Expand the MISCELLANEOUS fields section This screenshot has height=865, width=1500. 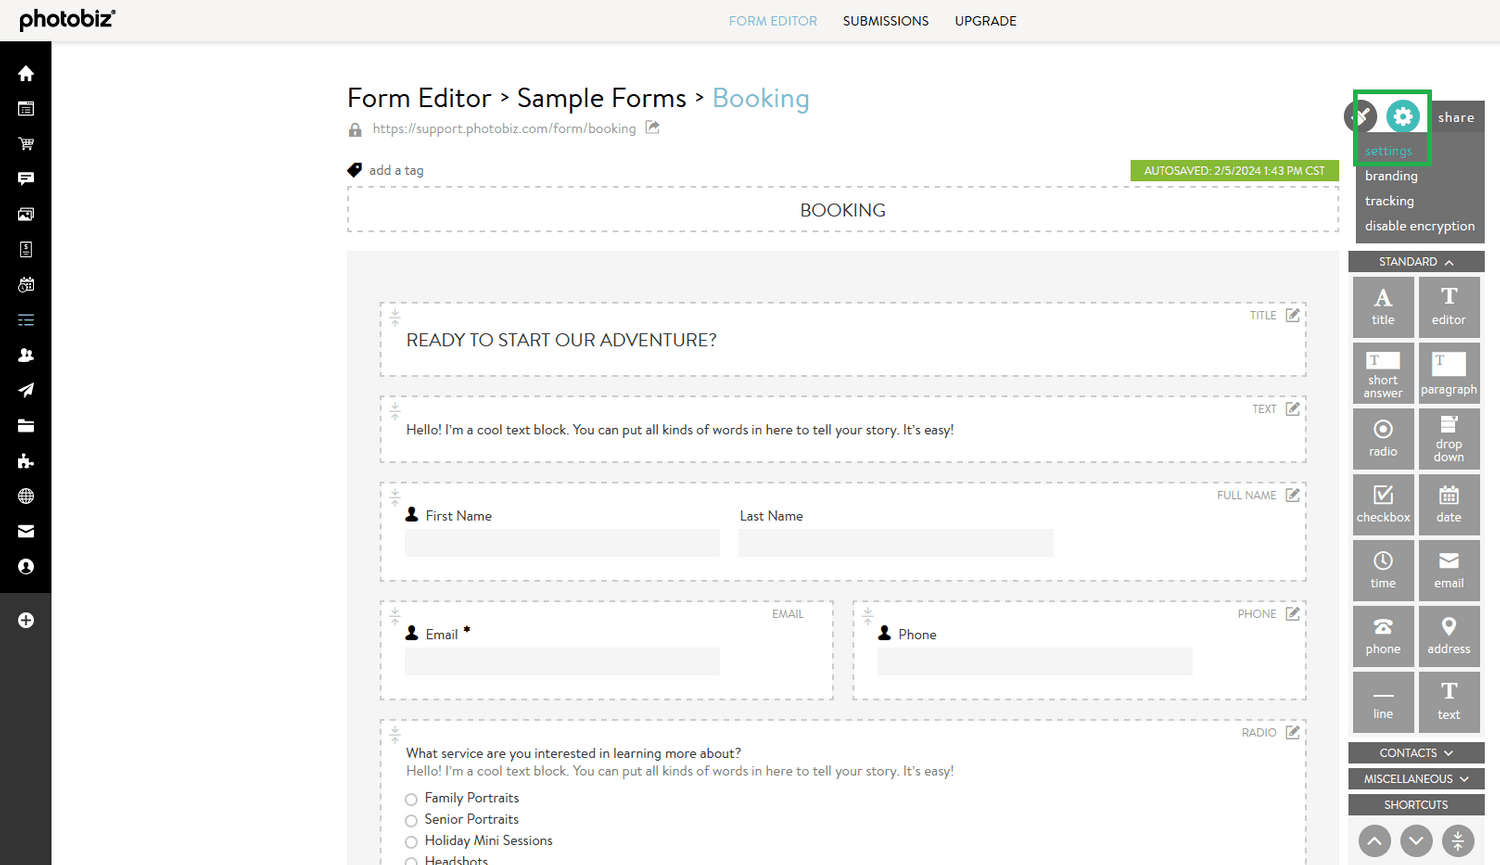(x=1416, y=778)
